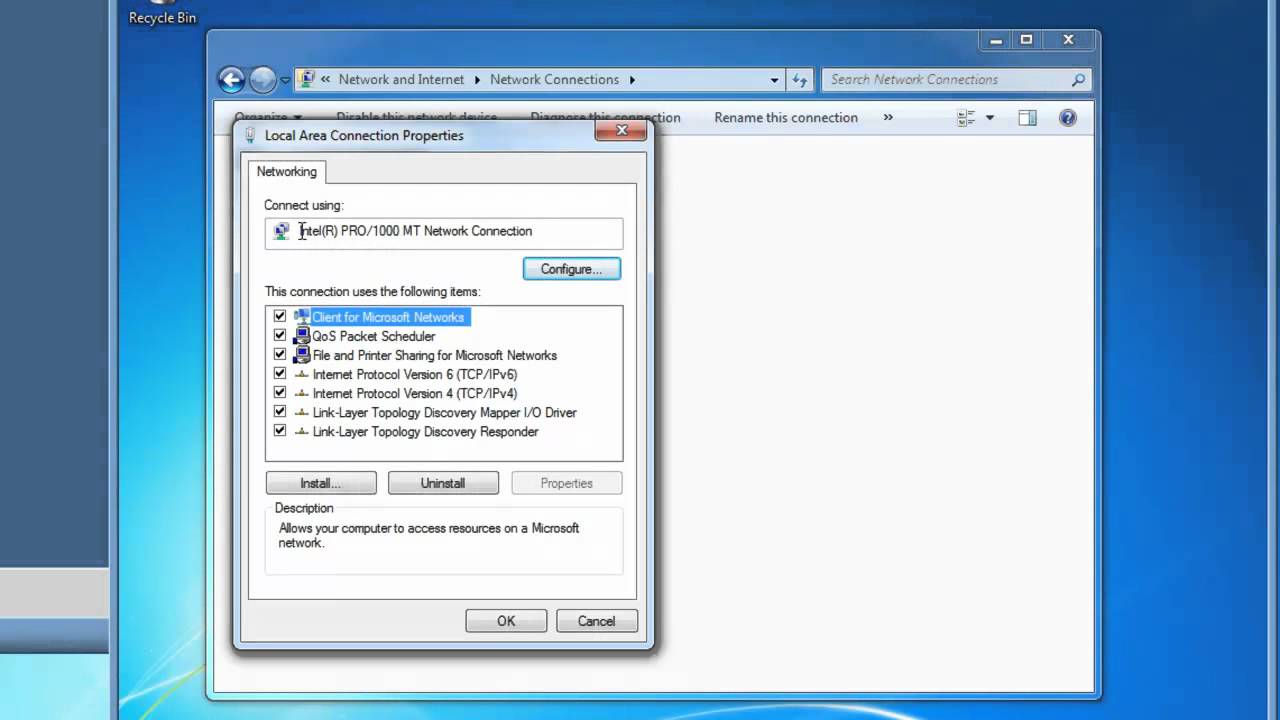The height and width of the screenshot is (720, 1280).
Task: Click the Discovery Responder protocol icon
Action: [x=302, y=431]
